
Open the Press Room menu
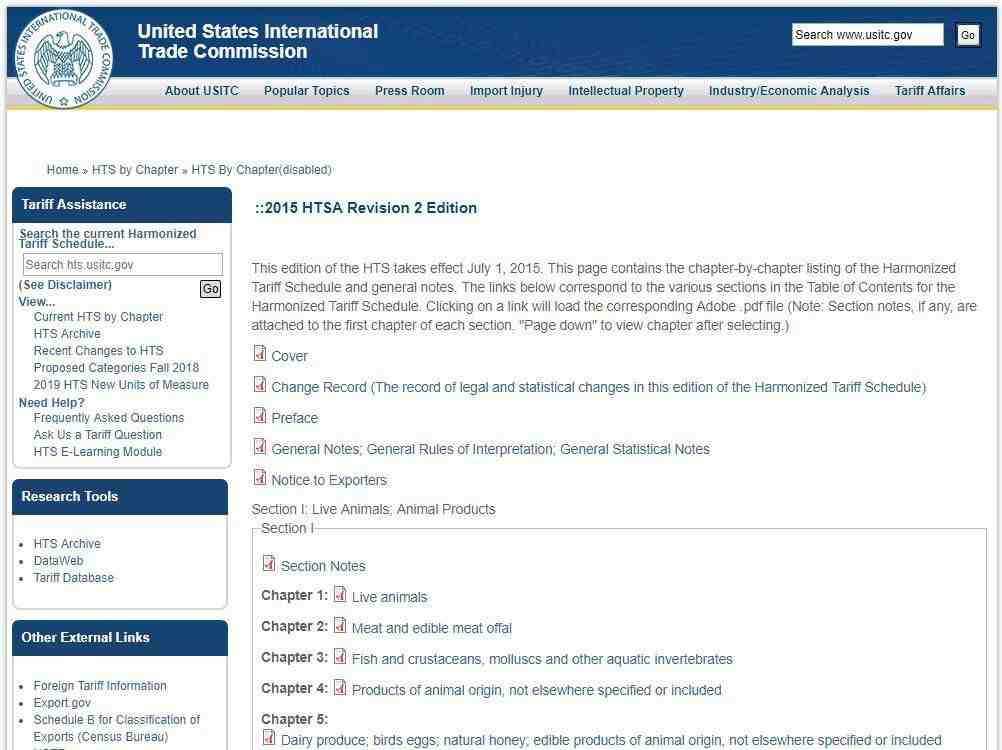coord(410,91)
